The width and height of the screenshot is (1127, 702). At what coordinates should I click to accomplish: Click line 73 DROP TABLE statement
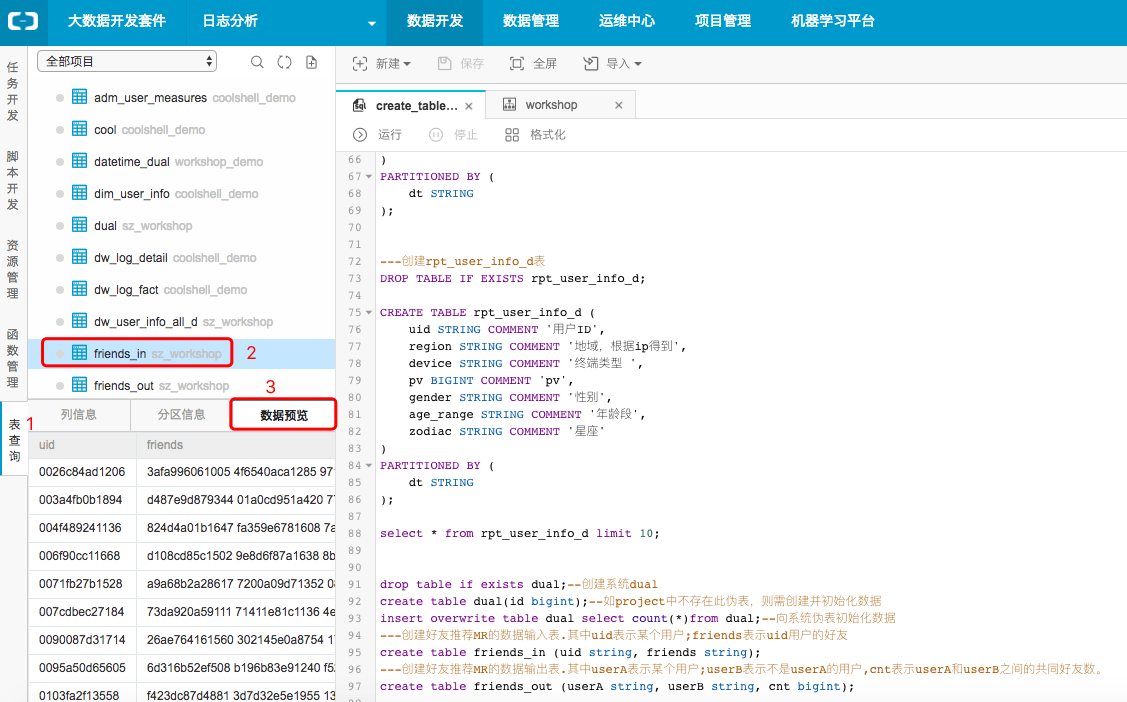tap(512, 278)
